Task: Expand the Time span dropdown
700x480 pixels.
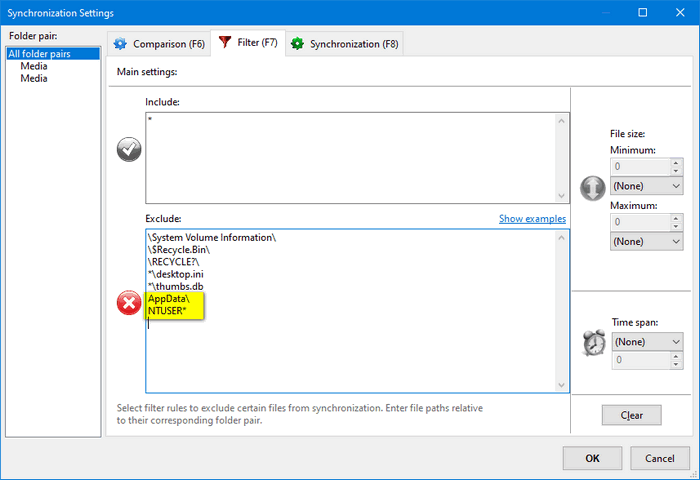Action: pyautogui.click(x=646, y=342)
